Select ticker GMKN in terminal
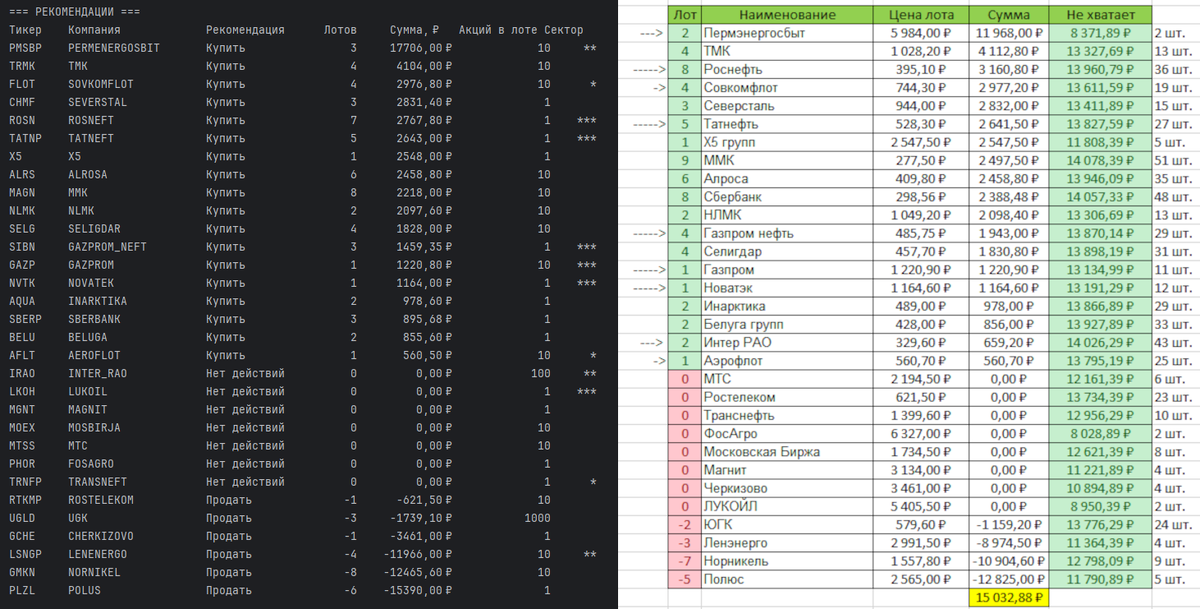This screenshot has height=609, width=1200. click(22, 572)
